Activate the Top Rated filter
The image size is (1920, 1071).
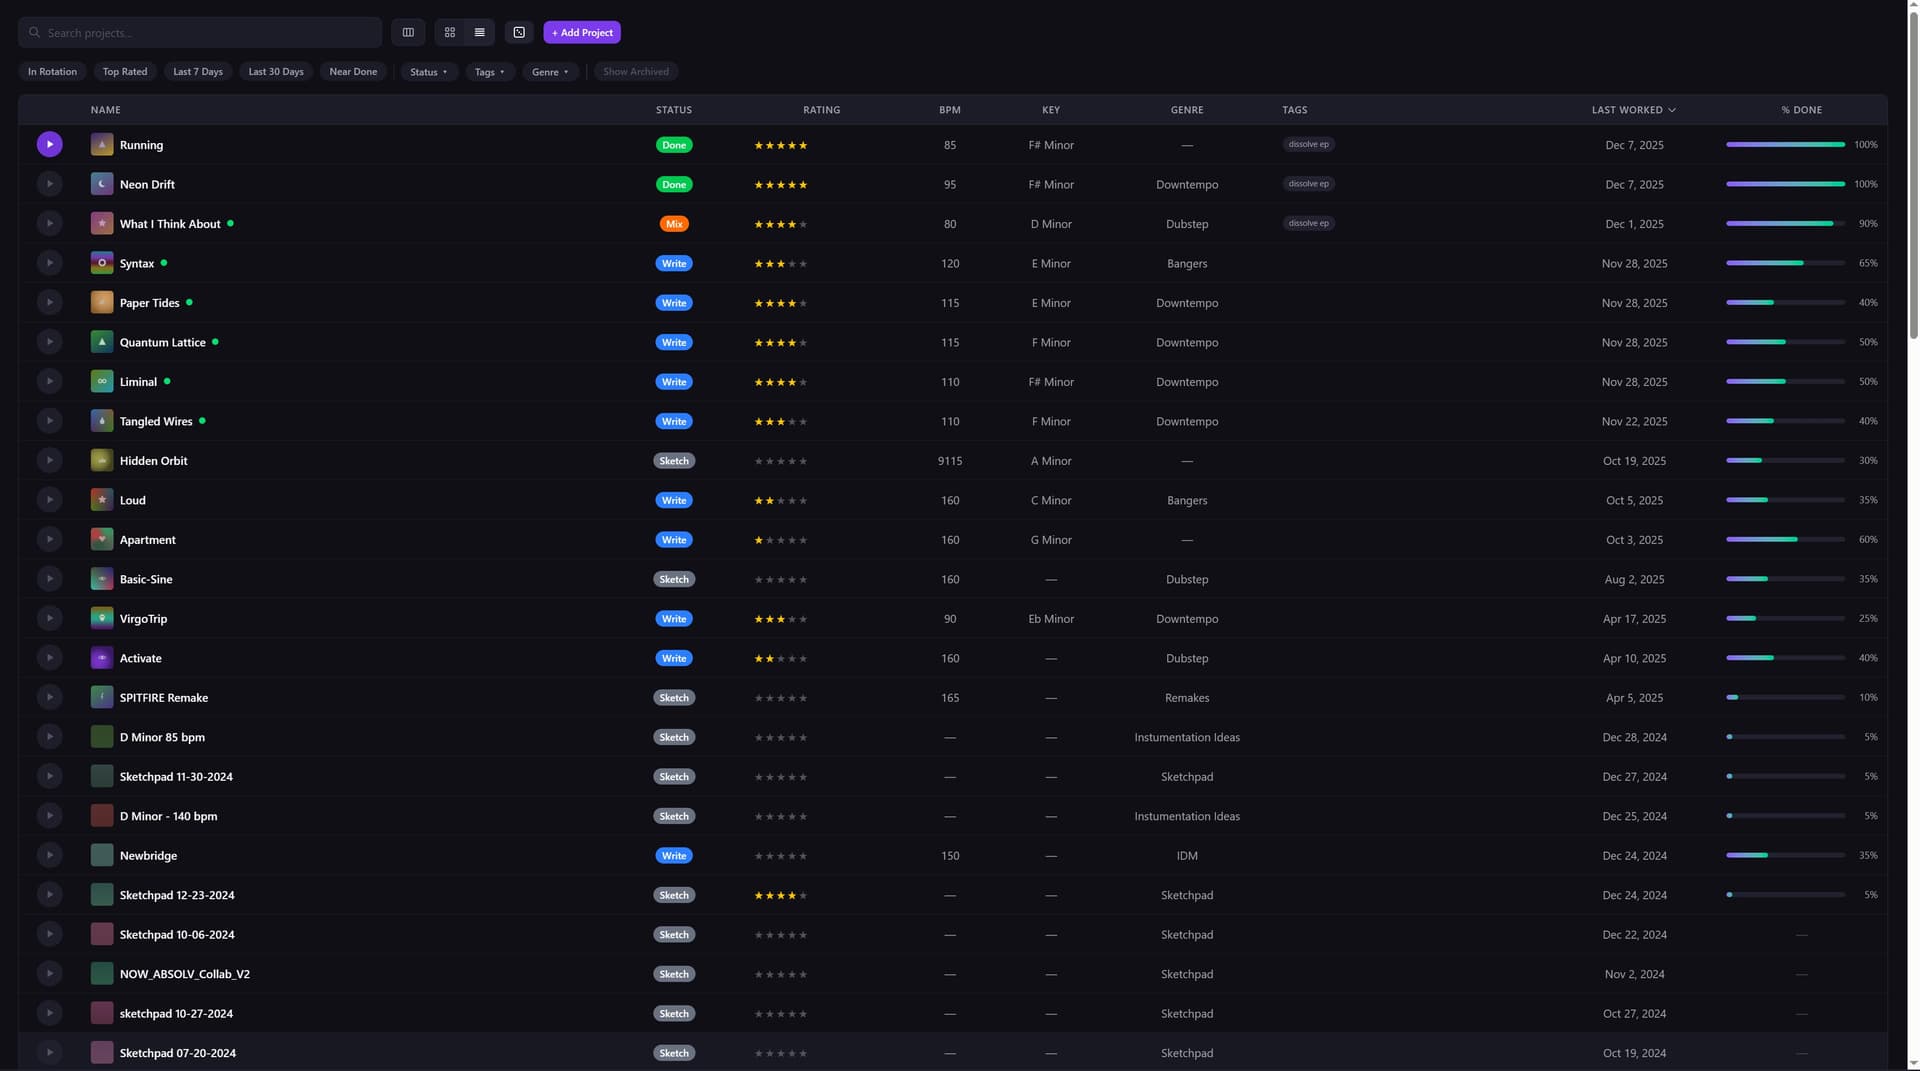124,71
